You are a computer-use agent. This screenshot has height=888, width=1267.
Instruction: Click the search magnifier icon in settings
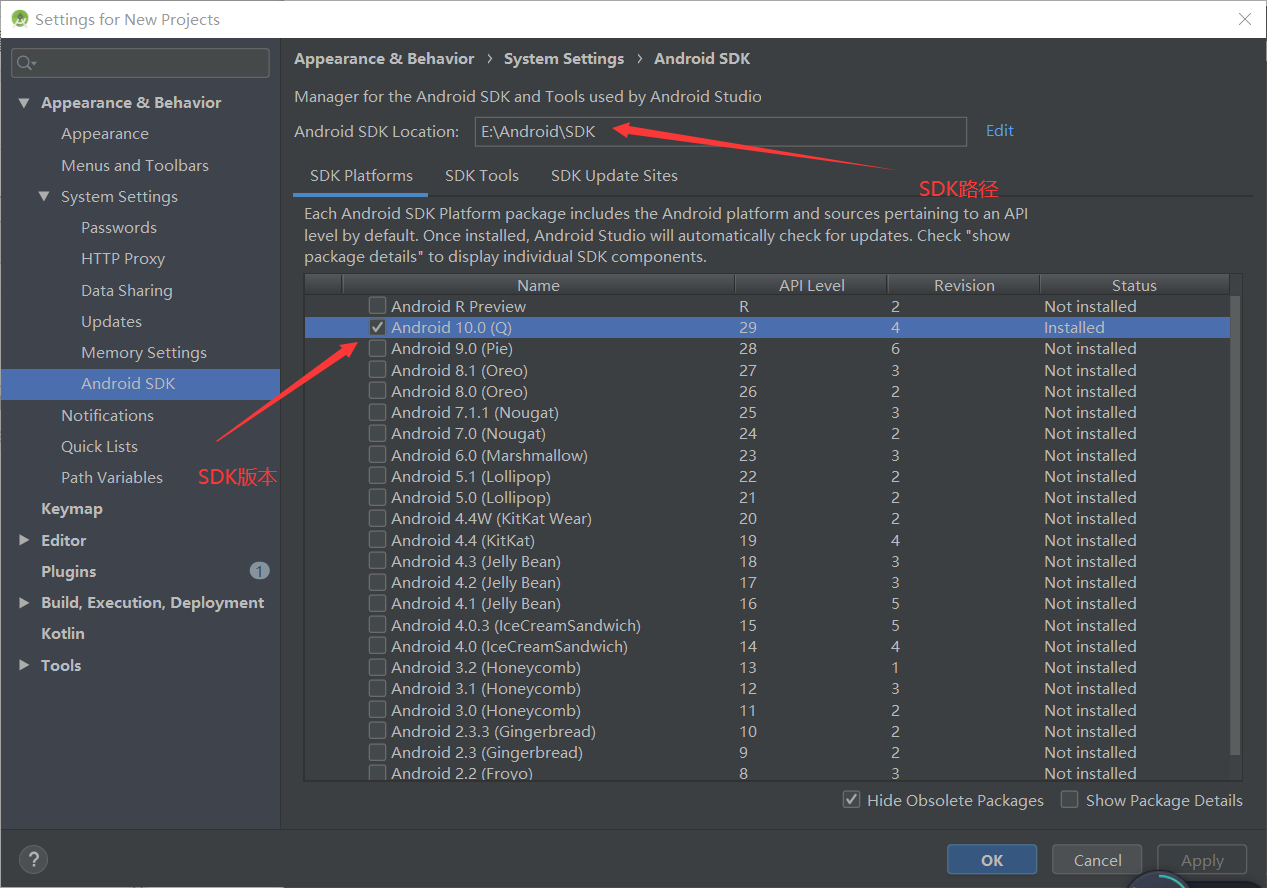(x=27, y=63)
